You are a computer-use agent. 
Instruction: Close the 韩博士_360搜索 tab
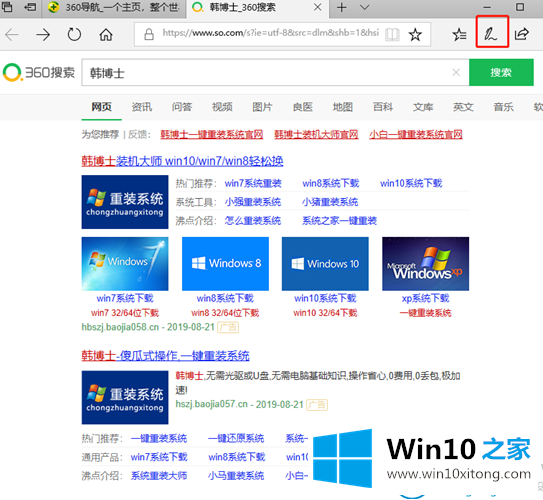coord(317,7)
